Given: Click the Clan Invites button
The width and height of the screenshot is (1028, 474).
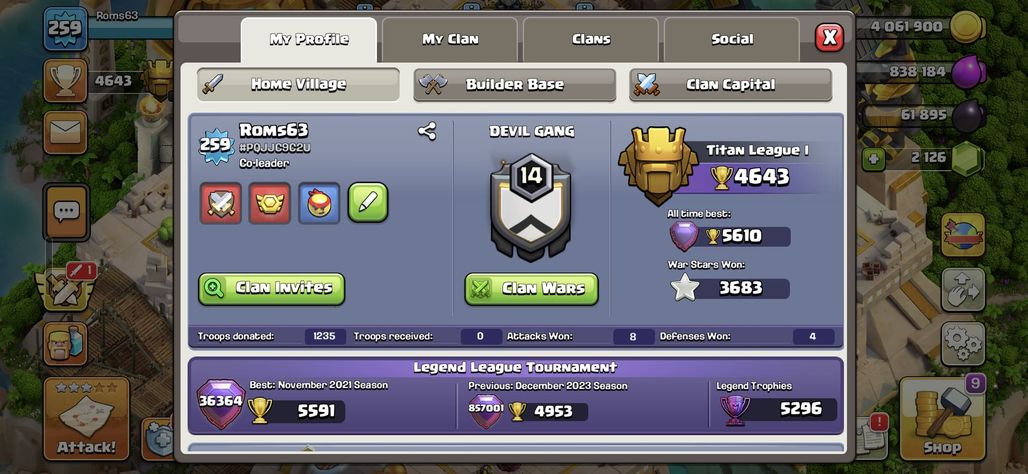Looking at the screenshot, I should [271, 288].
